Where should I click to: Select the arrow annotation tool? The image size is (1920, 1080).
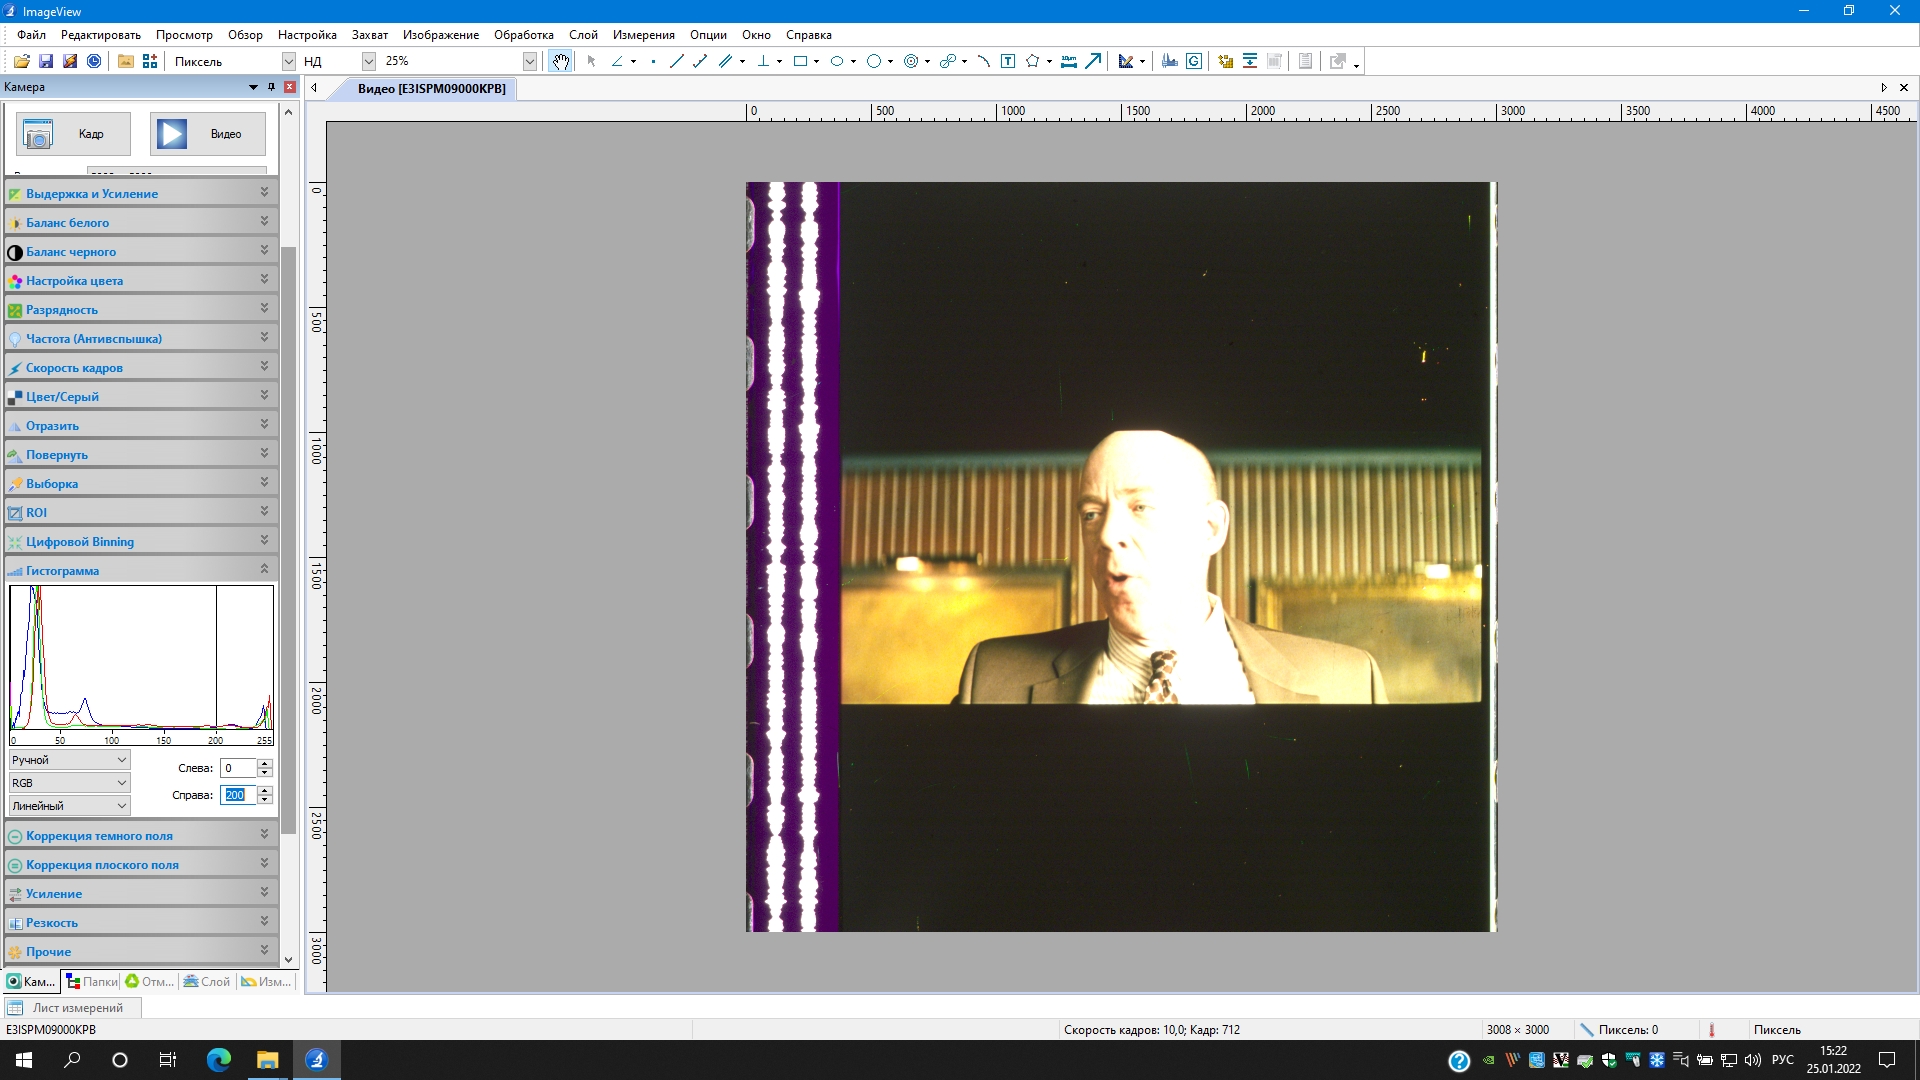[x=1093, y=62]
